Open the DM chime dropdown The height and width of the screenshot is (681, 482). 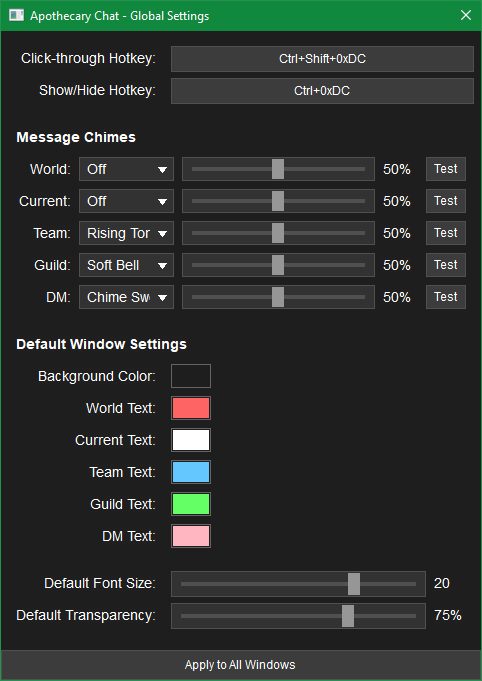click(x=126, y=297)
